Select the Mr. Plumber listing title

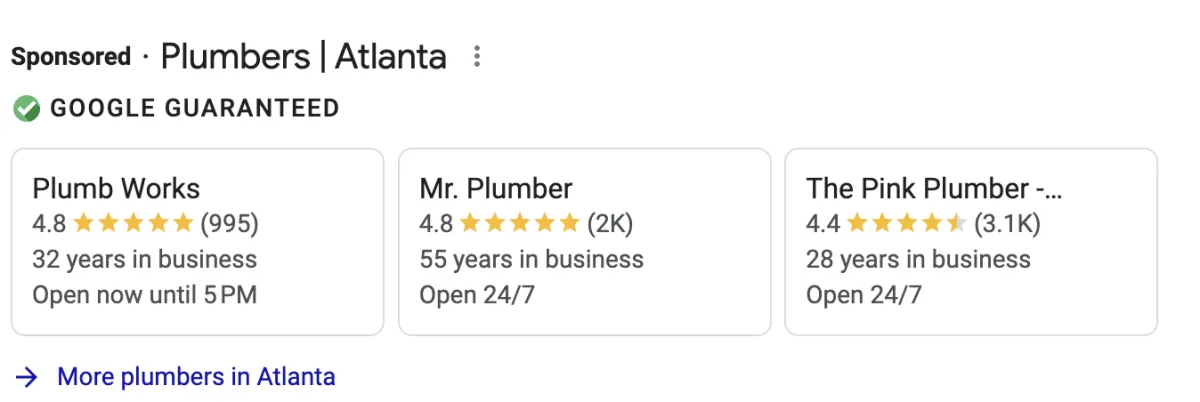point(496,188)
